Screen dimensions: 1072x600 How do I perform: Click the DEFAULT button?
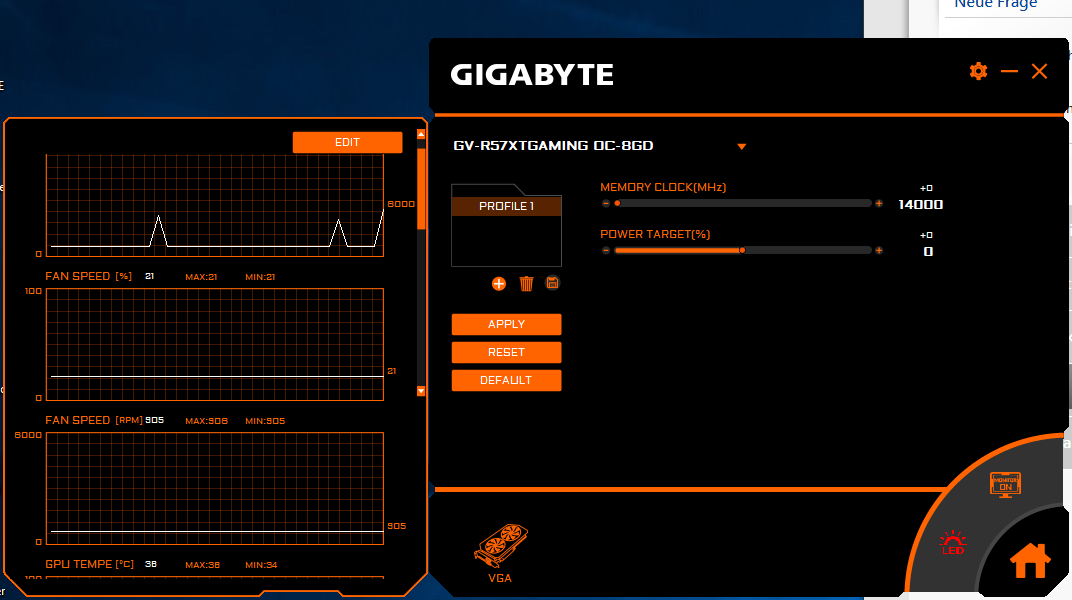pyautogui.click(x=507, y=381)
